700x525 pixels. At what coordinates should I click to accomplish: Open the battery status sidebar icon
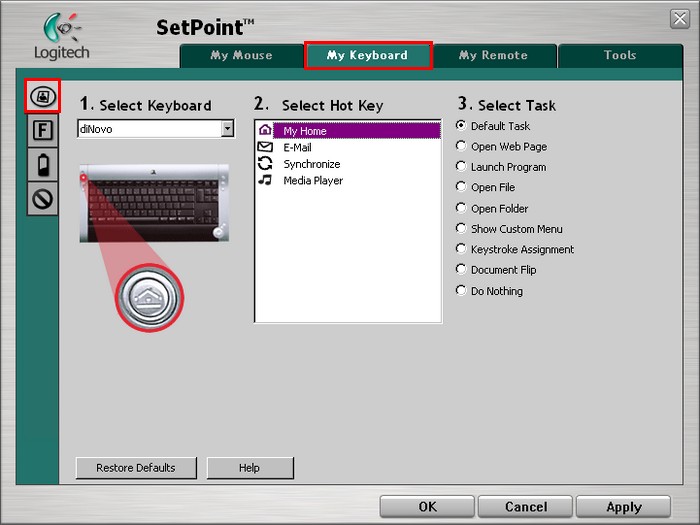pyautogui.click(x=42, y=164)
